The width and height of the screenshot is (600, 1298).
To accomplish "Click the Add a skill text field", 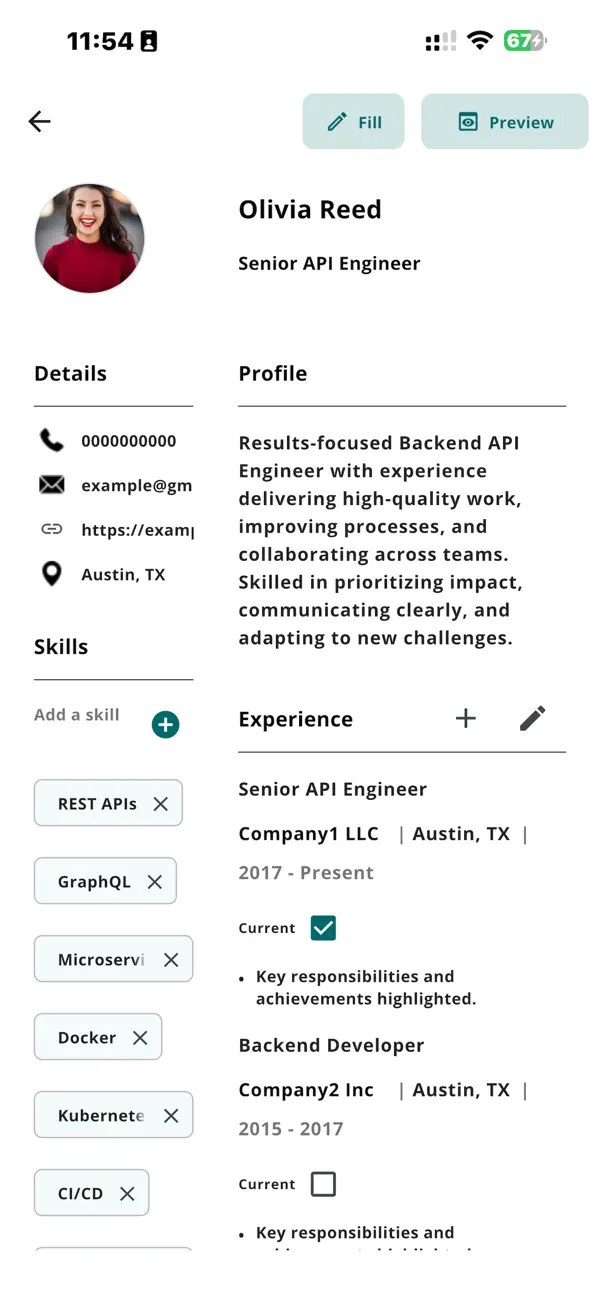I will [76, 714].
